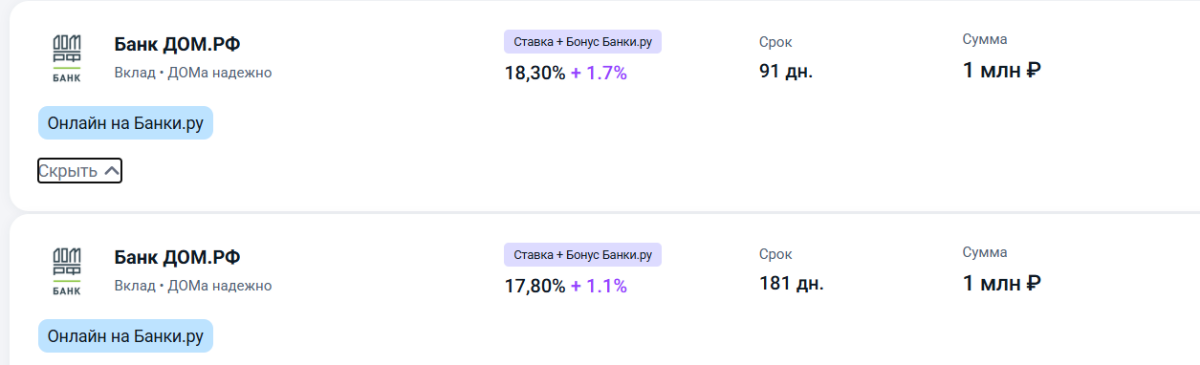The width and height of the screenshot is (1200, 365).
Task: Click the ДОМ.РФ bank logo in the 181-day offer
Action: 66,272
